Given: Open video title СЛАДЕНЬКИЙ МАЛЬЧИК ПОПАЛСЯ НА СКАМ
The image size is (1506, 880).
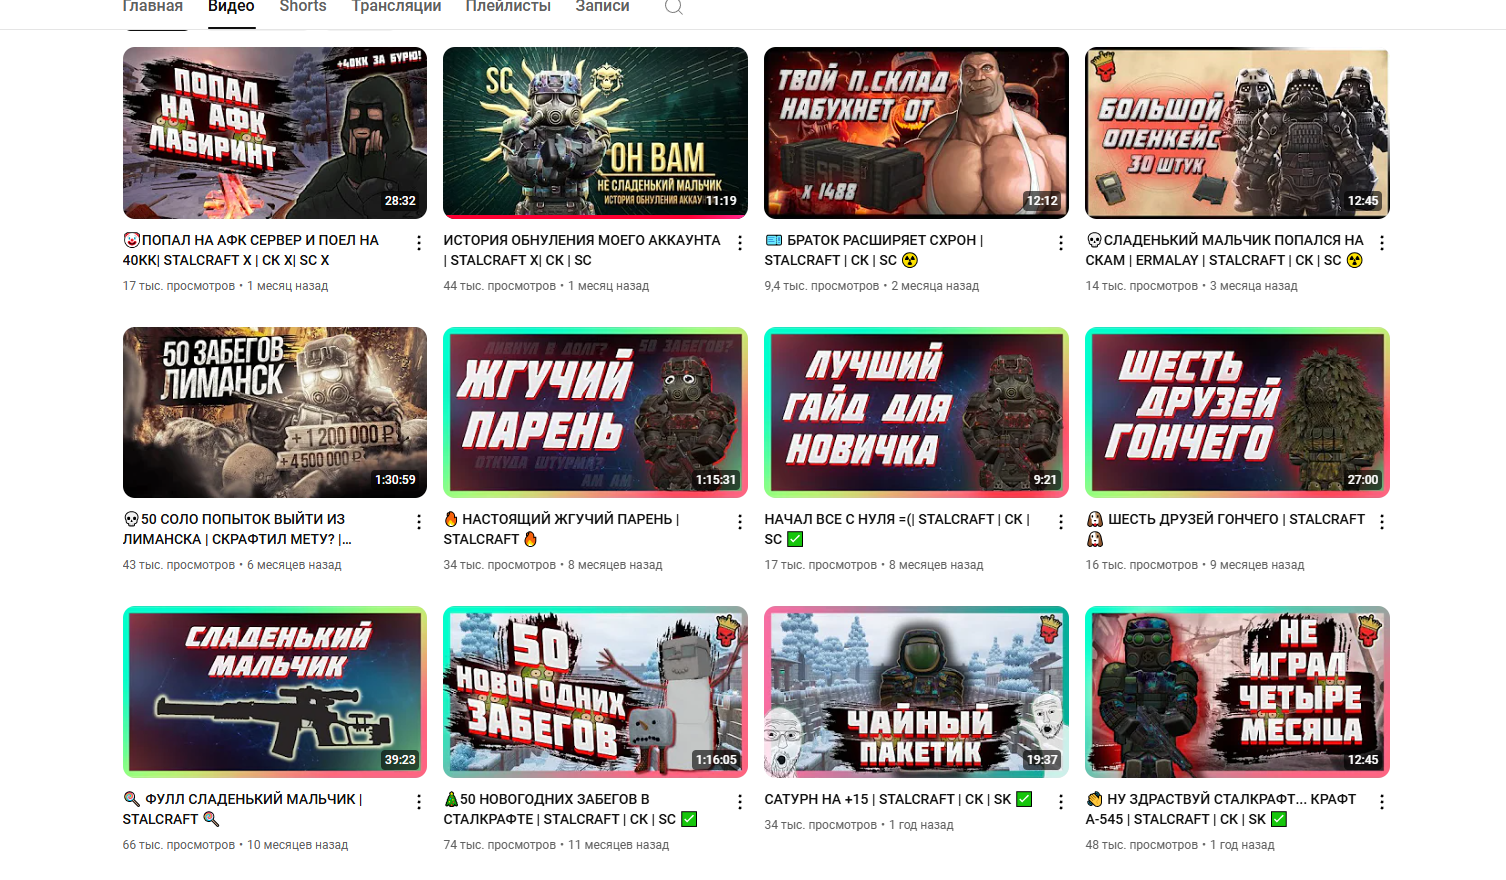Looking at the screenshot, I should click(x=1225, y=250).
